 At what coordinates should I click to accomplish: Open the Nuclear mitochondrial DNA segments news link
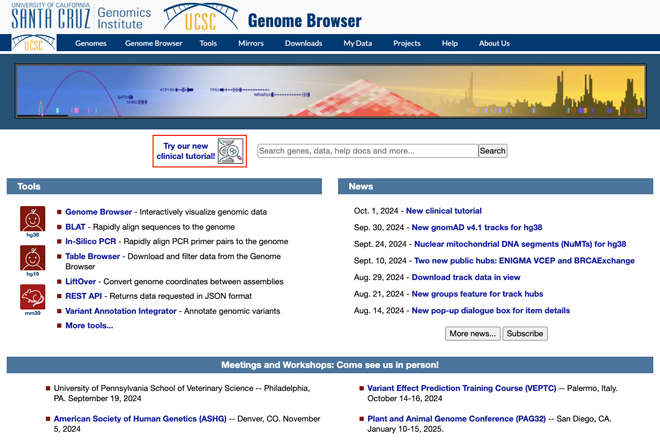point(520,244)
